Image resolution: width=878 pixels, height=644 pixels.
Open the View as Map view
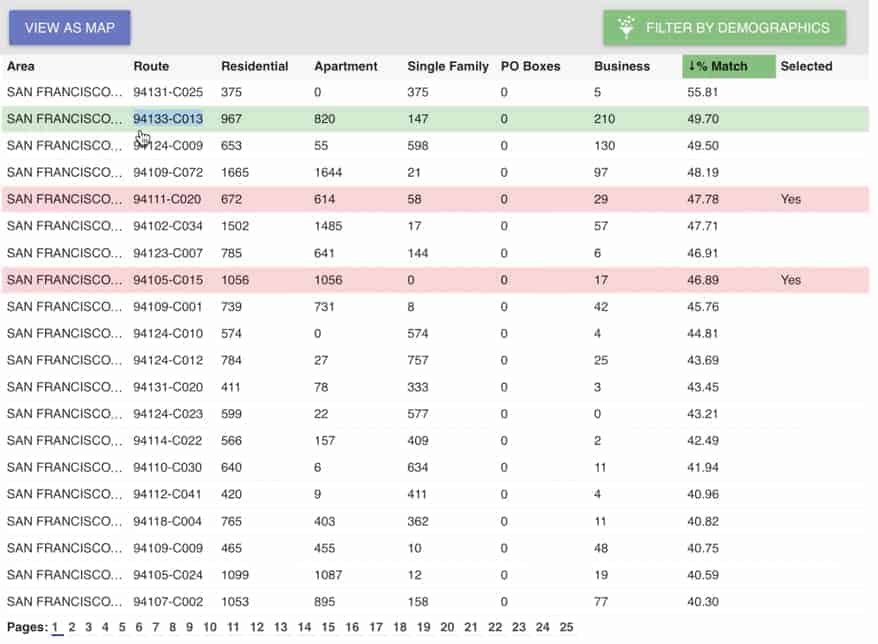[x=70, y=27]
